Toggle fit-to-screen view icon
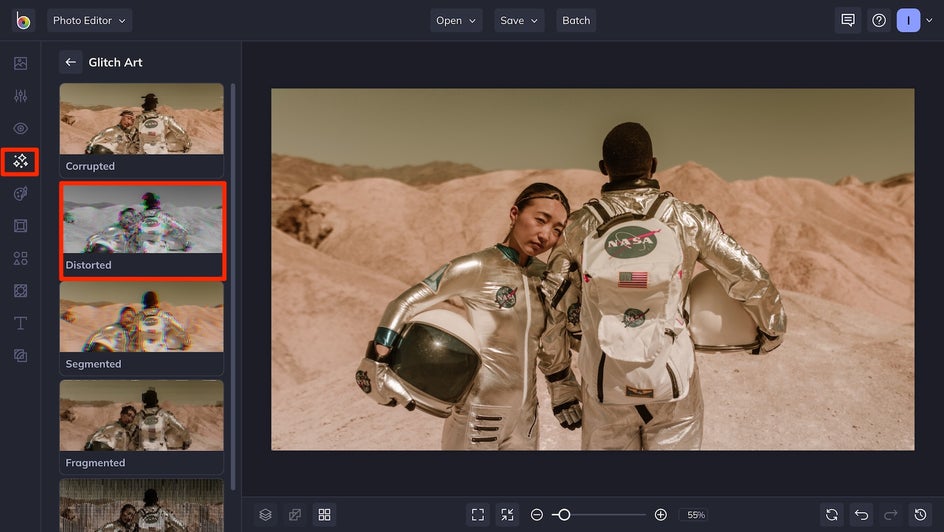 coord(478,514)
